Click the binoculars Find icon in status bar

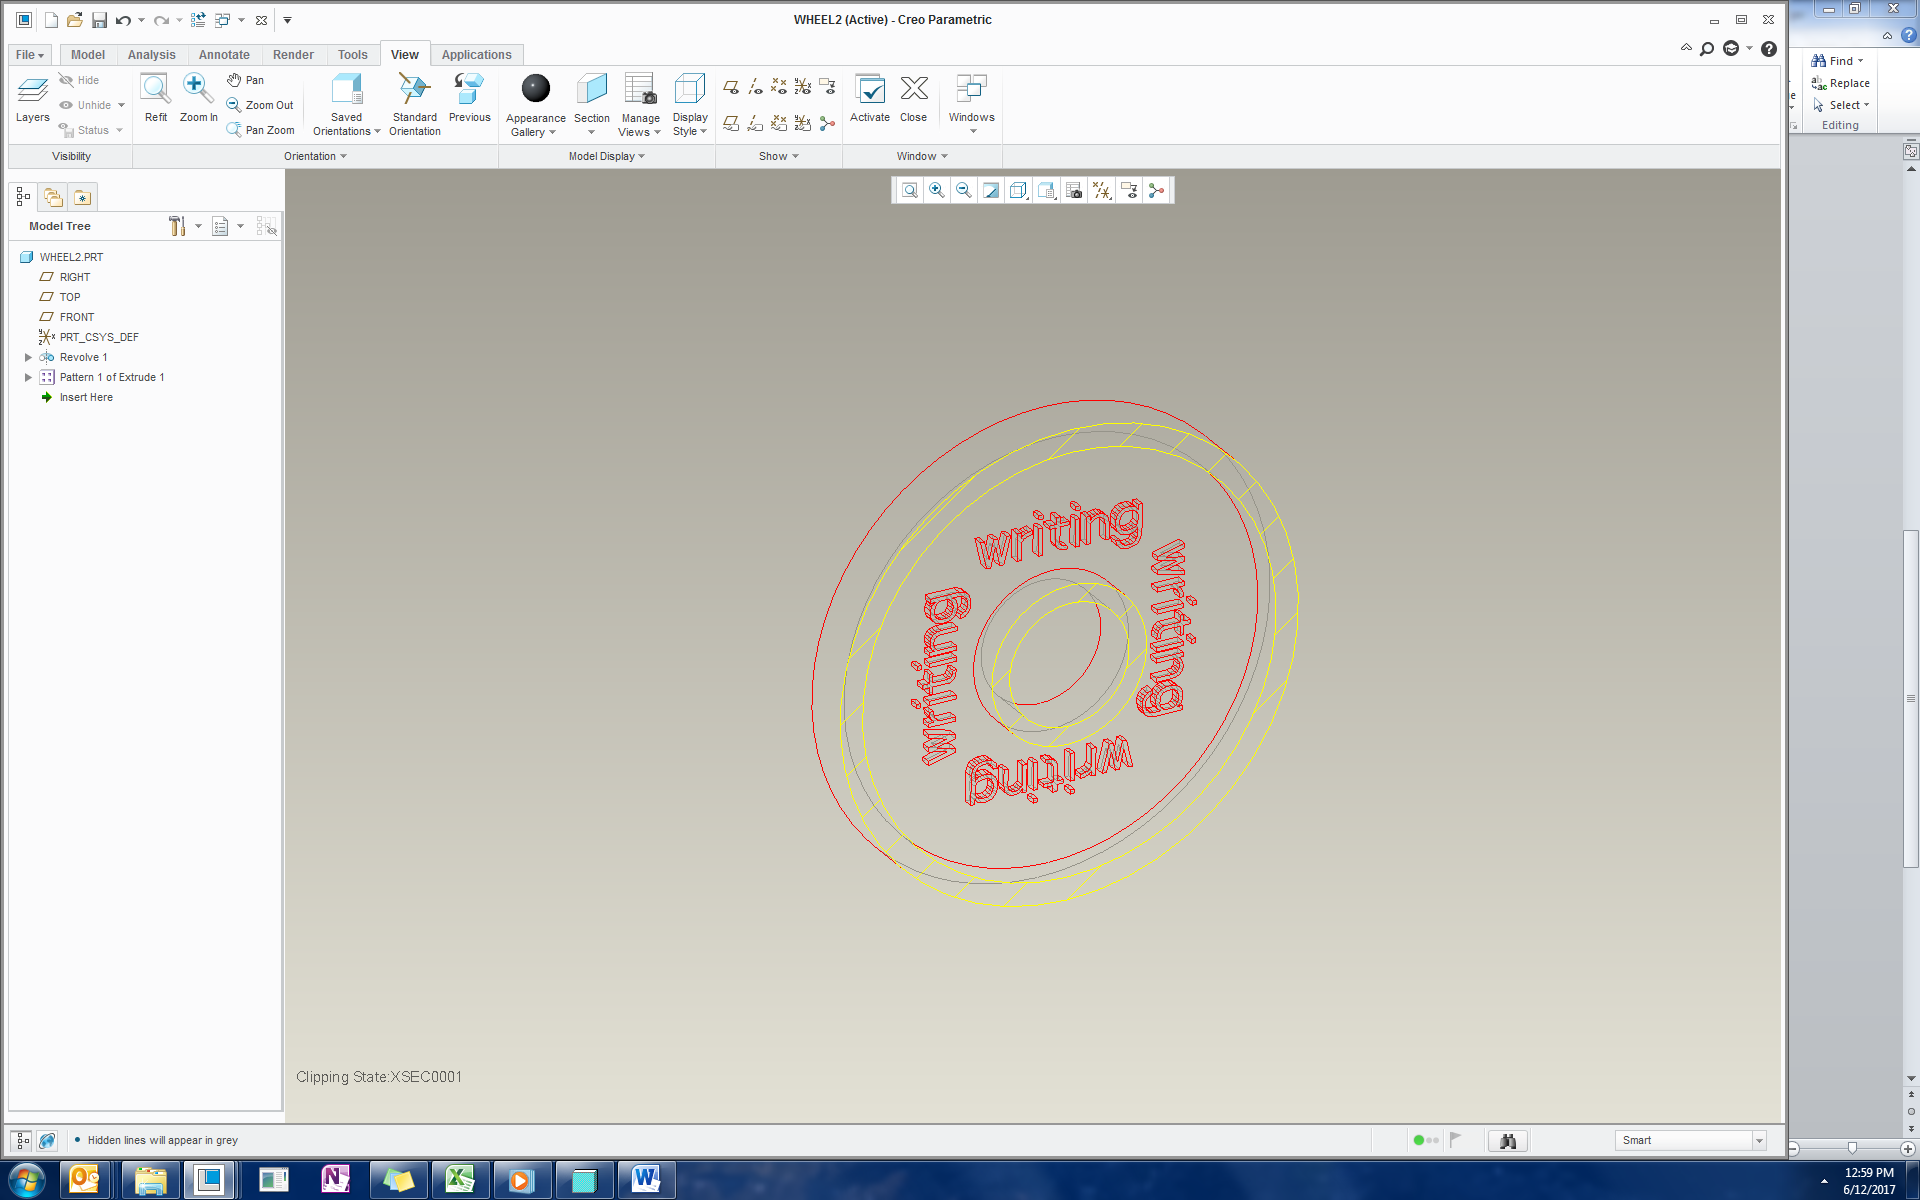pyautogui.click(x=1508, y=1141)
